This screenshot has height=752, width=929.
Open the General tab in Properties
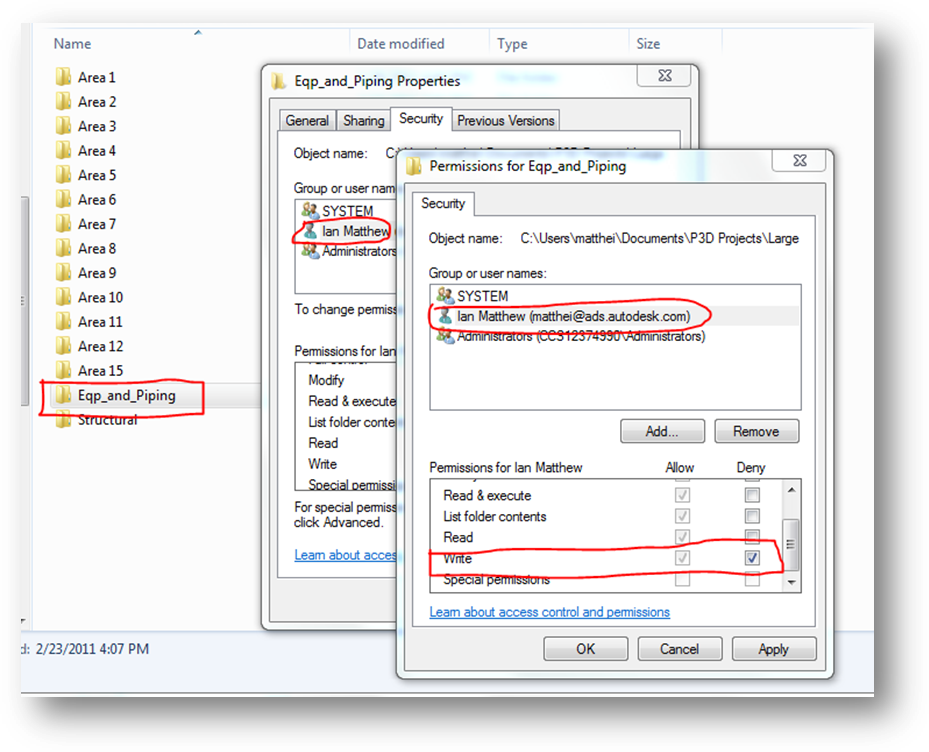coord(307,120)
